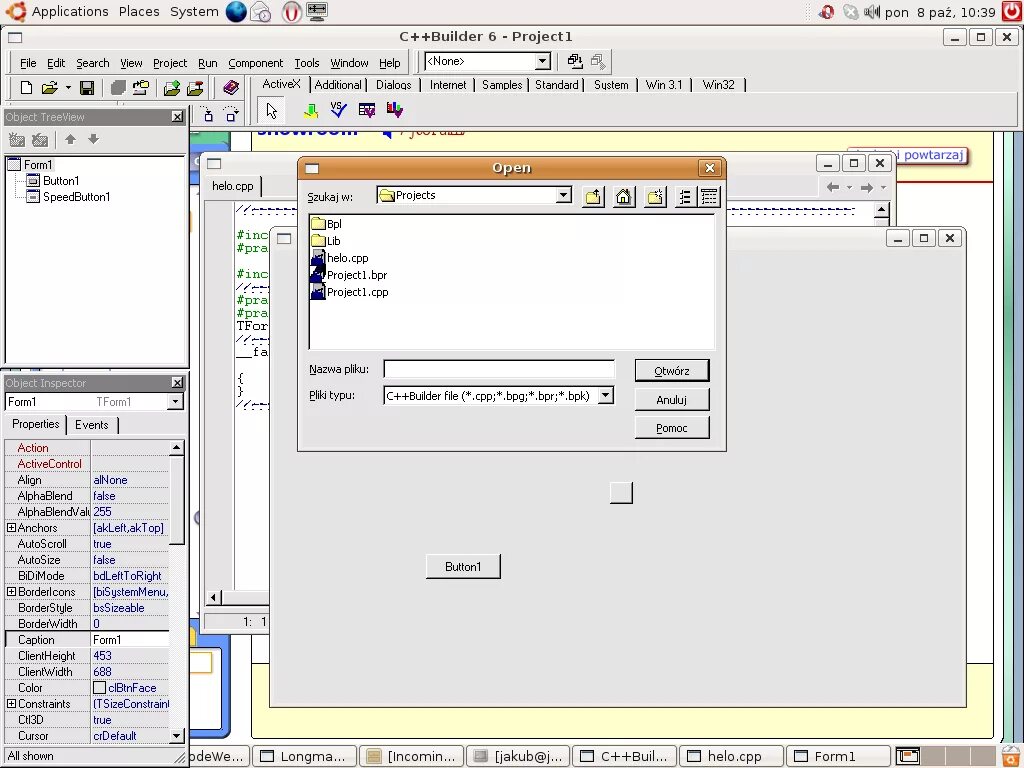The width and height of the screenshot is (1024, 768).
Task: Open the File menu
Action: [x=28, y=63]
